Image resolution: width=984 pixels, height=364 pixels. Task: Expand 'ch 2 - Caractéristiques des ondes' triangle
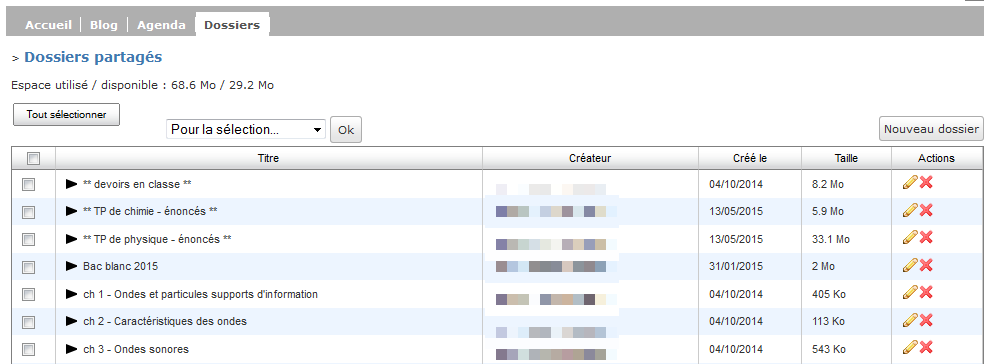tap(71, 321)
